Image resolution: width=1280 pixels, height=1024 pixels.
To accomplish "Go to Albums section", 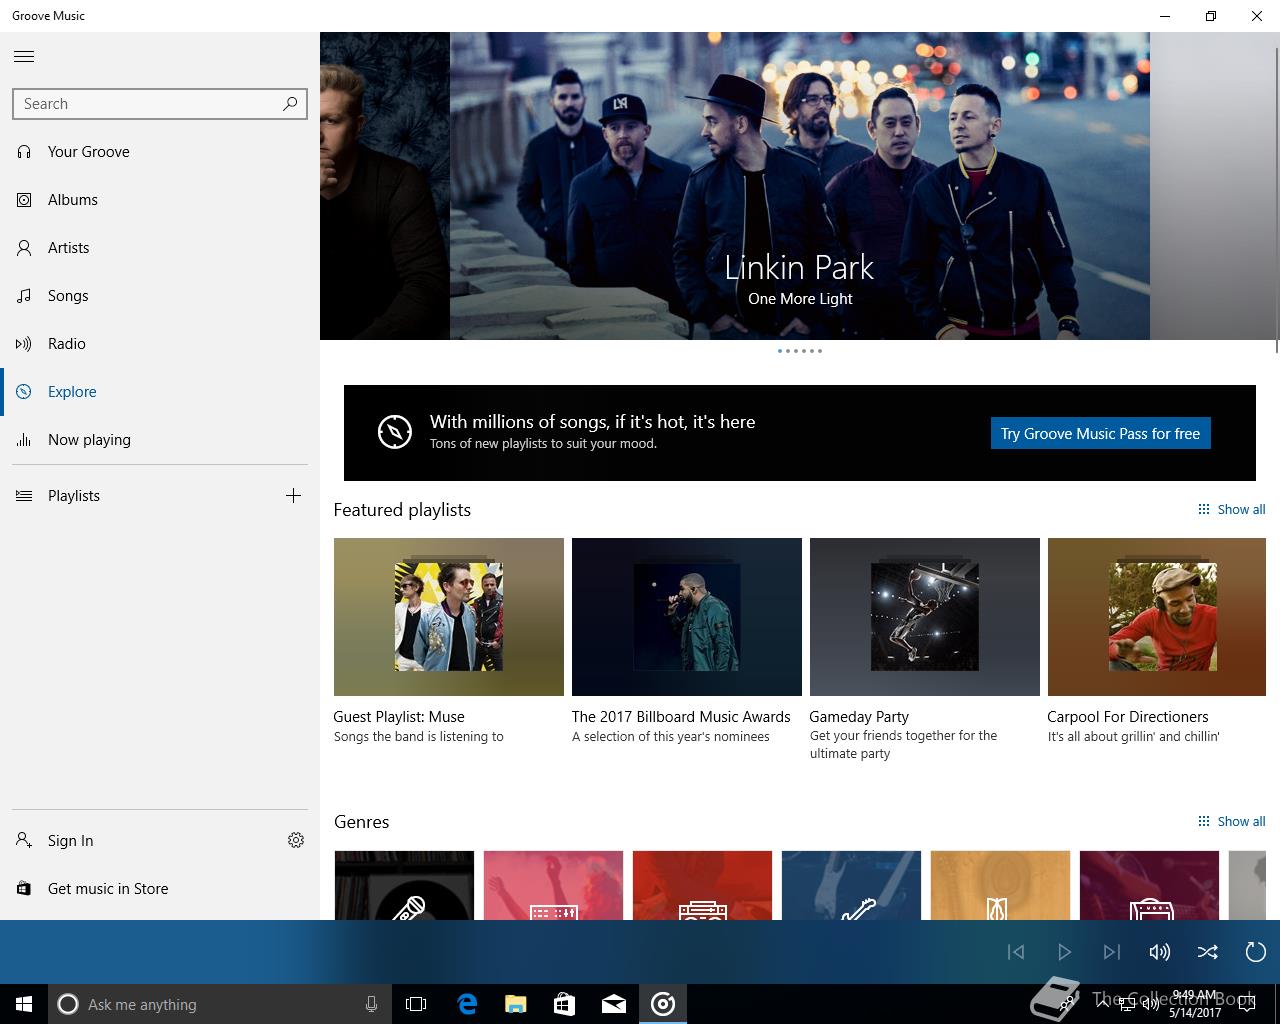I will point(160,200).
